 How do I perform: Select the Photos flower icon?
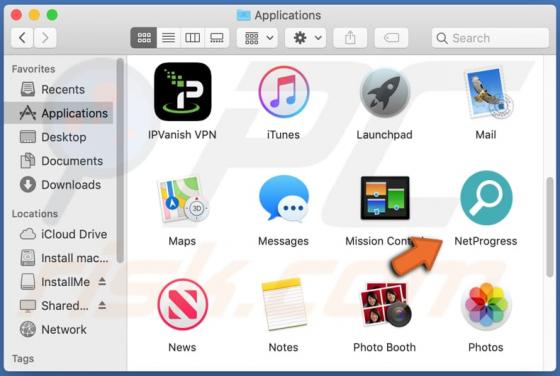pos(486,305)
